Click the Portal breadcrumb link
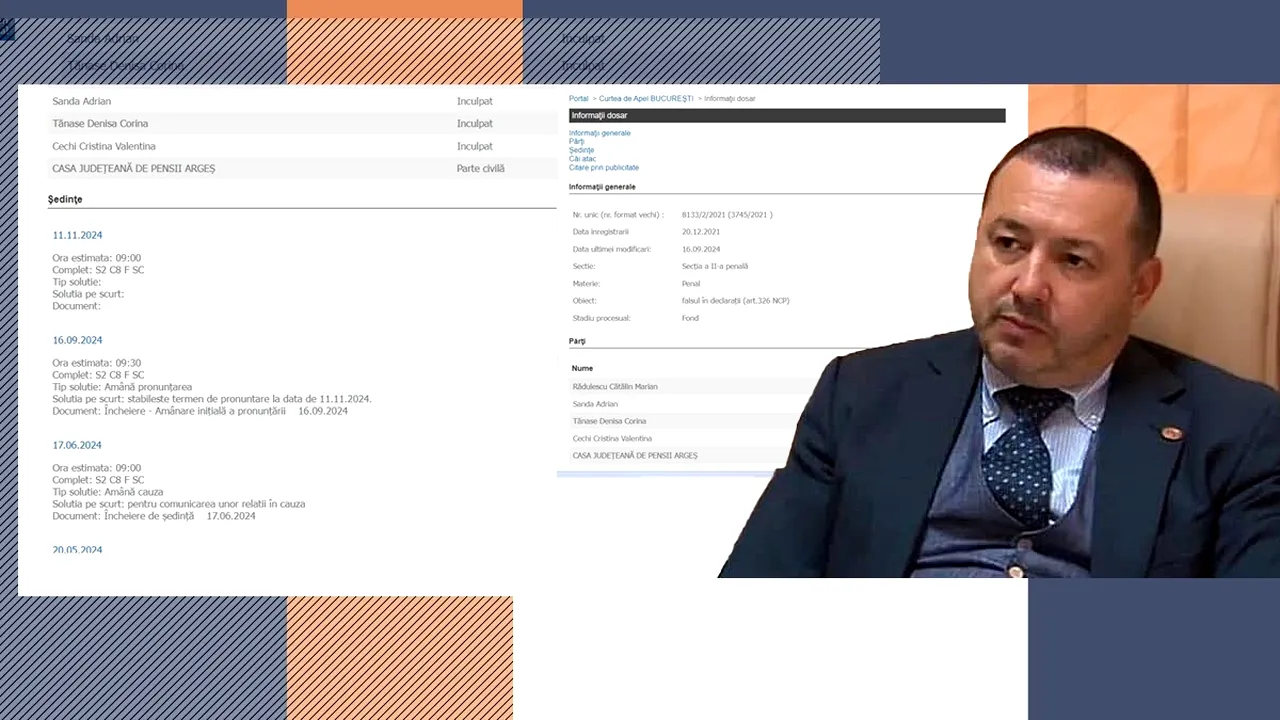The height and width of the screenshot is (720, 1280). click(x=578, y=99)
